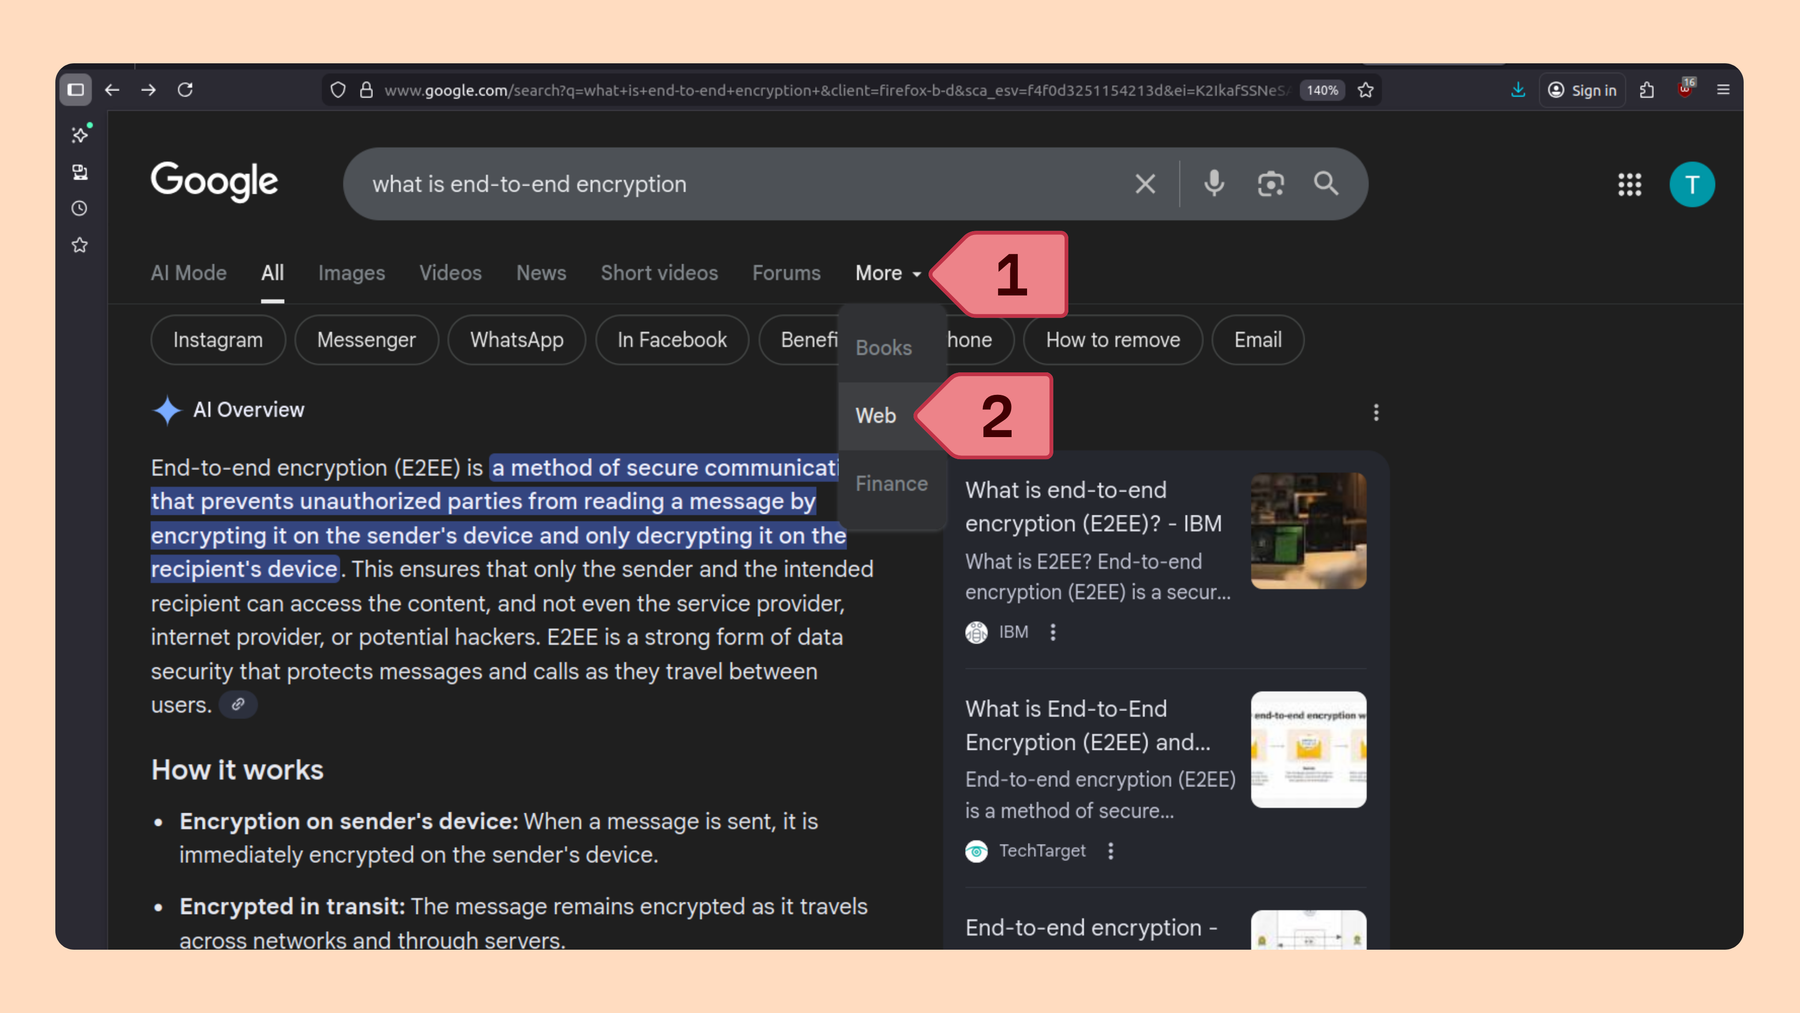This screenshot has height=1013, width=1800.
Task: Select the All results tab
Action: pyautogui.click(x=272, y=273)
